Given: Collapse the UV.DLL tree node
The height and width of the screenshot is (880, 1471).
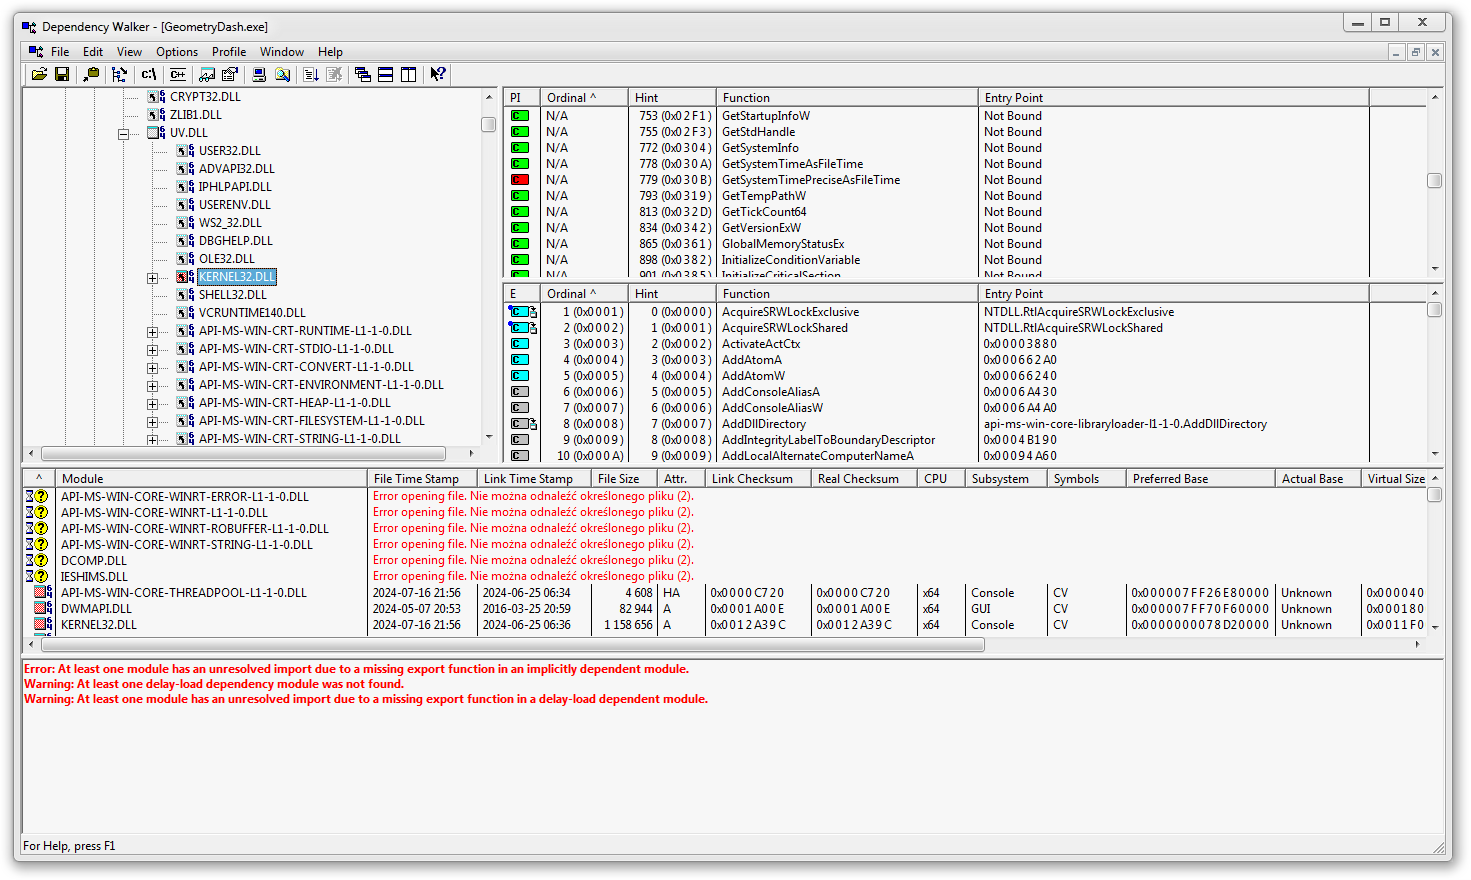Looking at the screenshot, I should coord(123,133).
